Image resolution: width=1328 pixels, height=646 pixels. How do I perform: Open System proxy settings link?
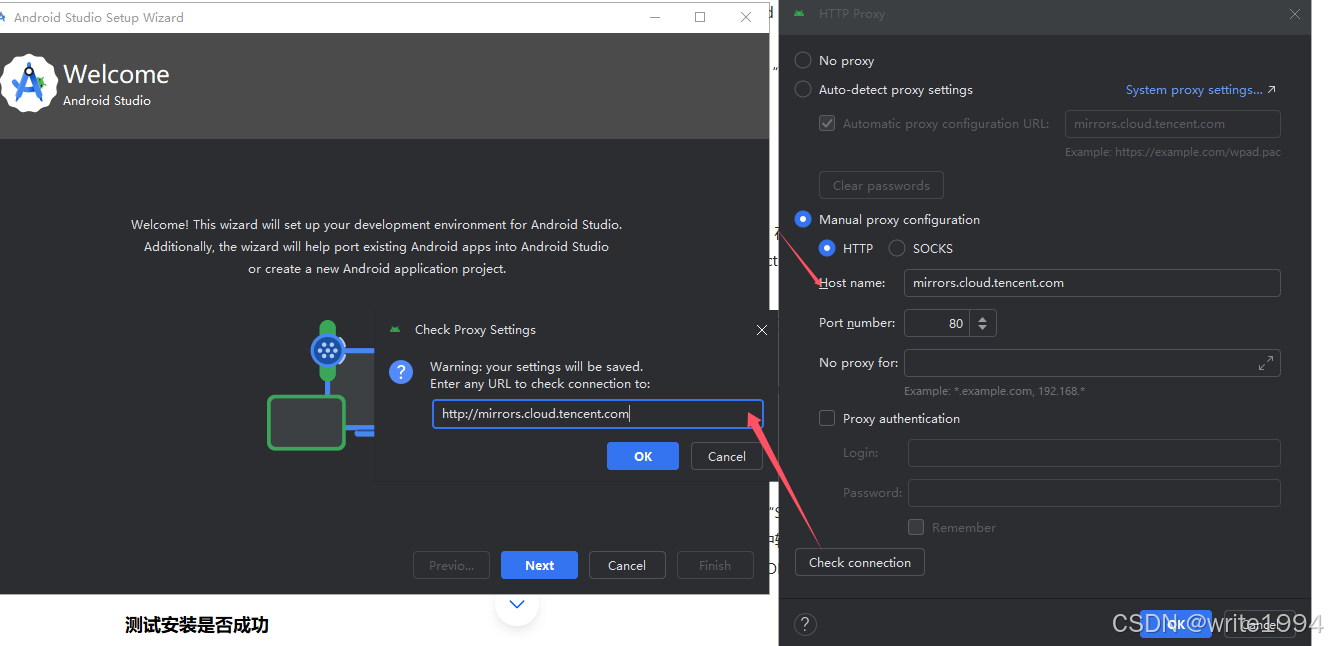point(1194,90)
